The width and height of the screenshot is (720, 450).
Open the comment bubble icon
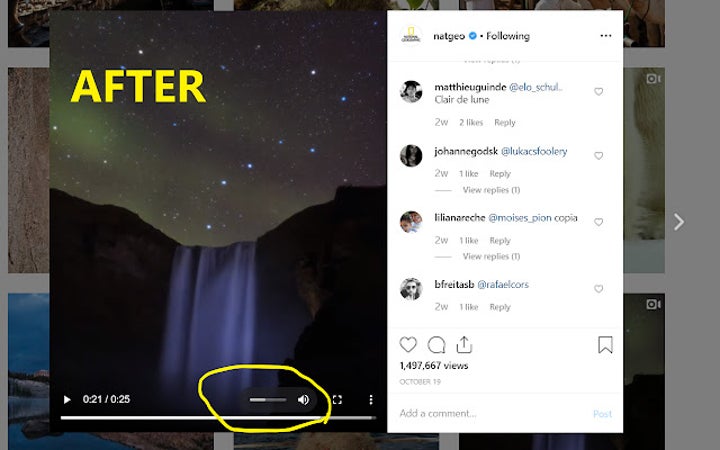436,345
